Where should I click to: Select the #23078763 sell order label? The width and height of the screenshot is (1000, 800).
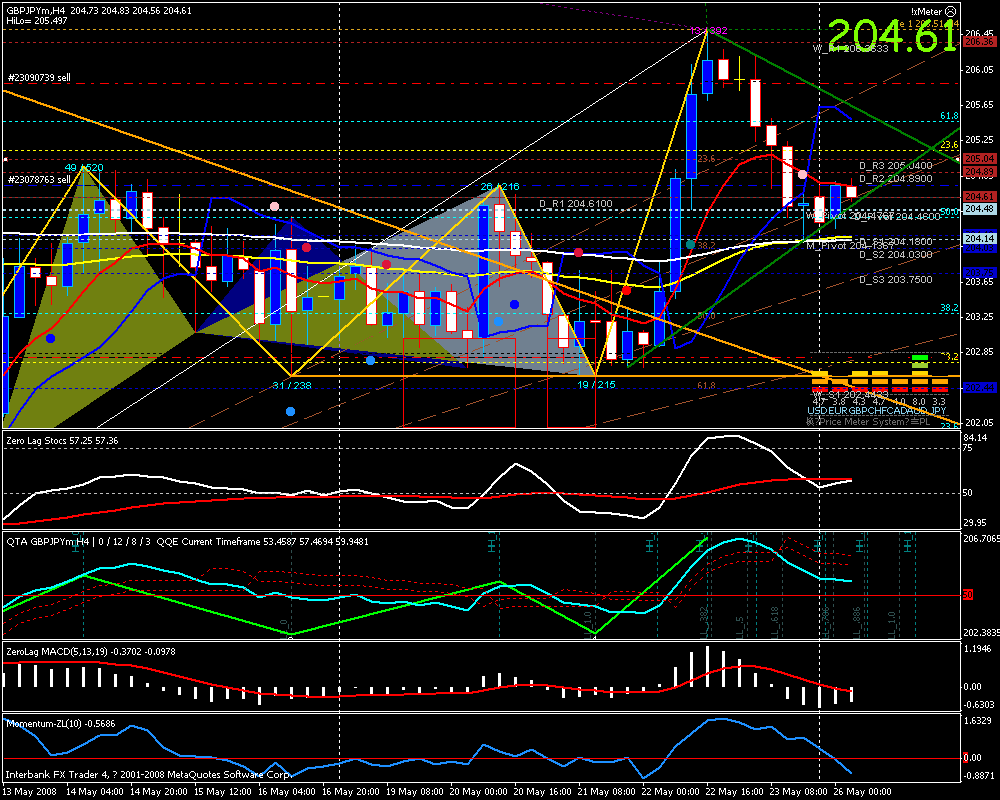point(38,179)
